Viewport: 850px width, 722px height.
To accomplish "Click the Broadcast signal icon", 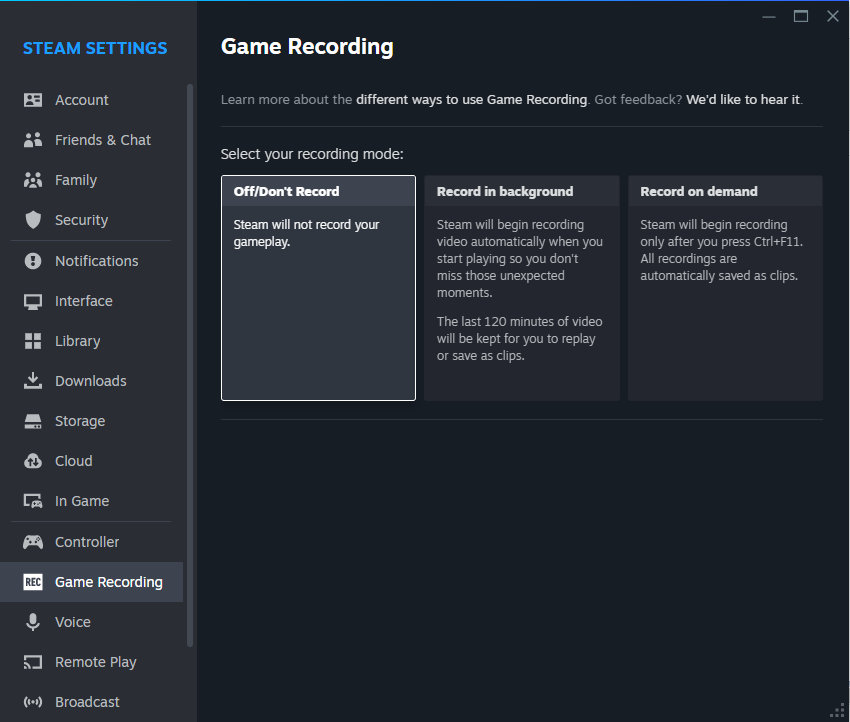I will 33,702.
